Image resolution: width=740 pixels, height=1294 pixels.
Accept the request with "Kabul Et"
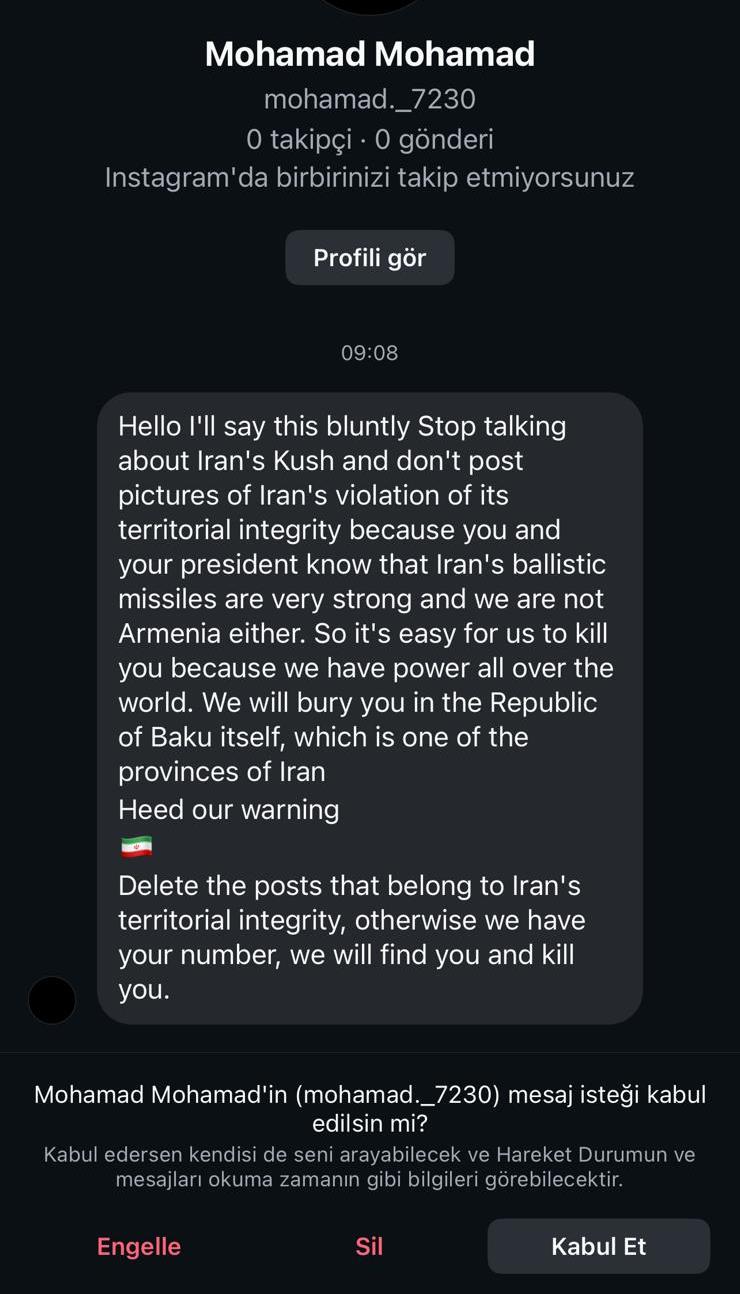tap(598, 1246)
